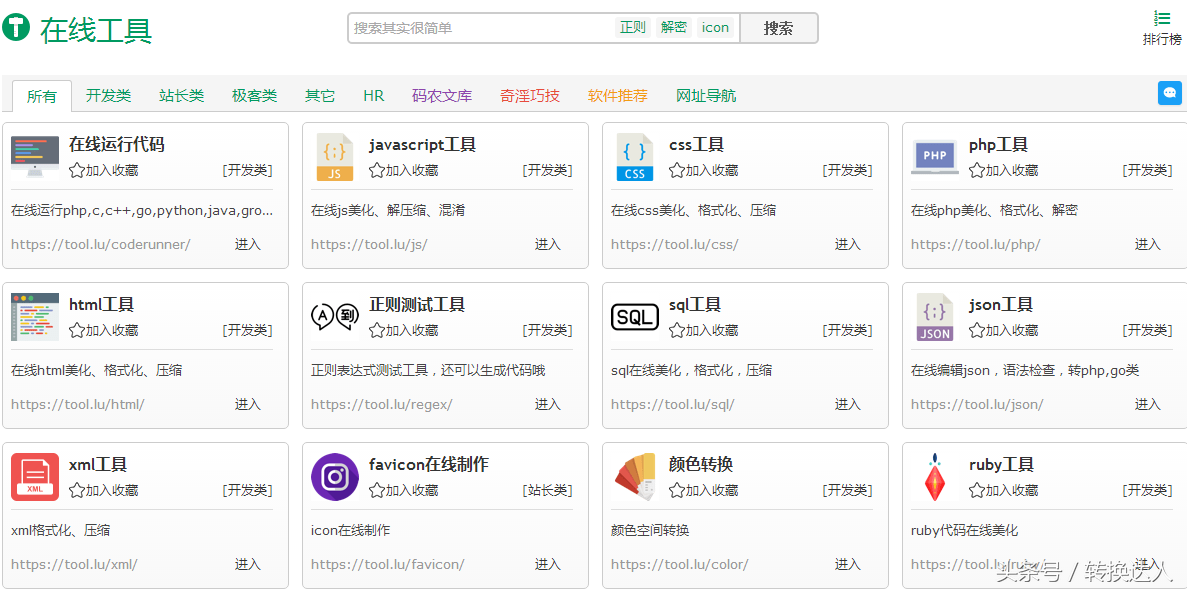This screenshot has width=1187, height=591.
Task: Select the 网址导航 tab
Action: pyautogui.click(x=705, y=96)
